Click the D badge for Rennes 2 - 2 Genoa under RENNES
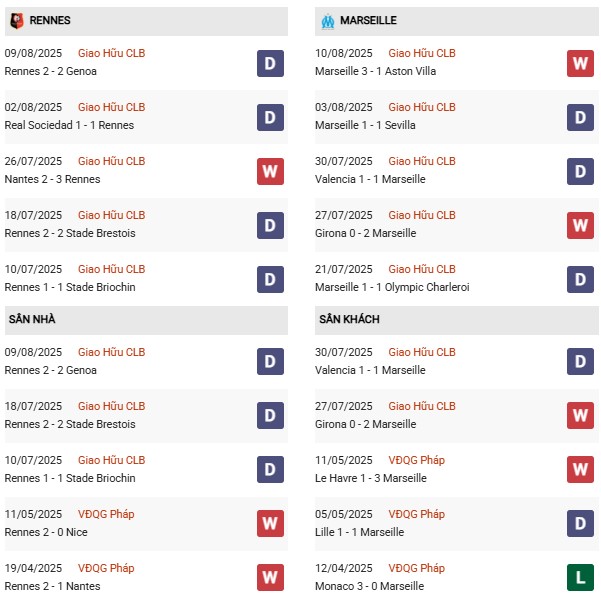 [x=270, y=63]
